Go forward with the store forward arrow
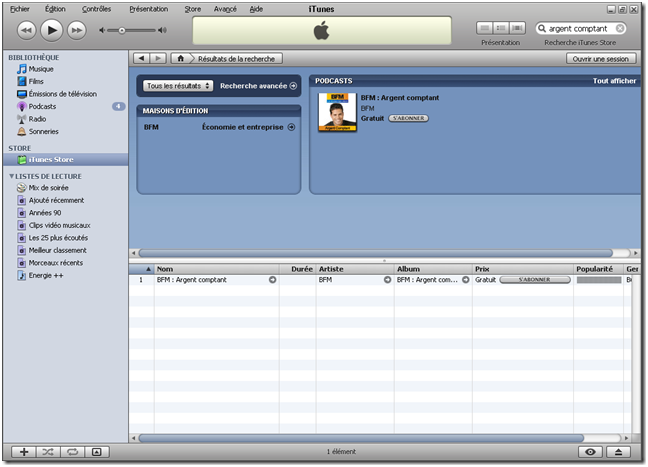 coord(158,59)
